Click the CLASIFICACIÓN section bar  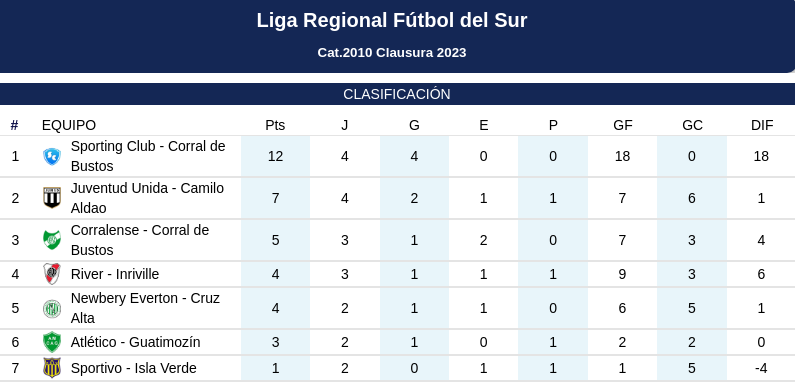click(x=398, y=94)
